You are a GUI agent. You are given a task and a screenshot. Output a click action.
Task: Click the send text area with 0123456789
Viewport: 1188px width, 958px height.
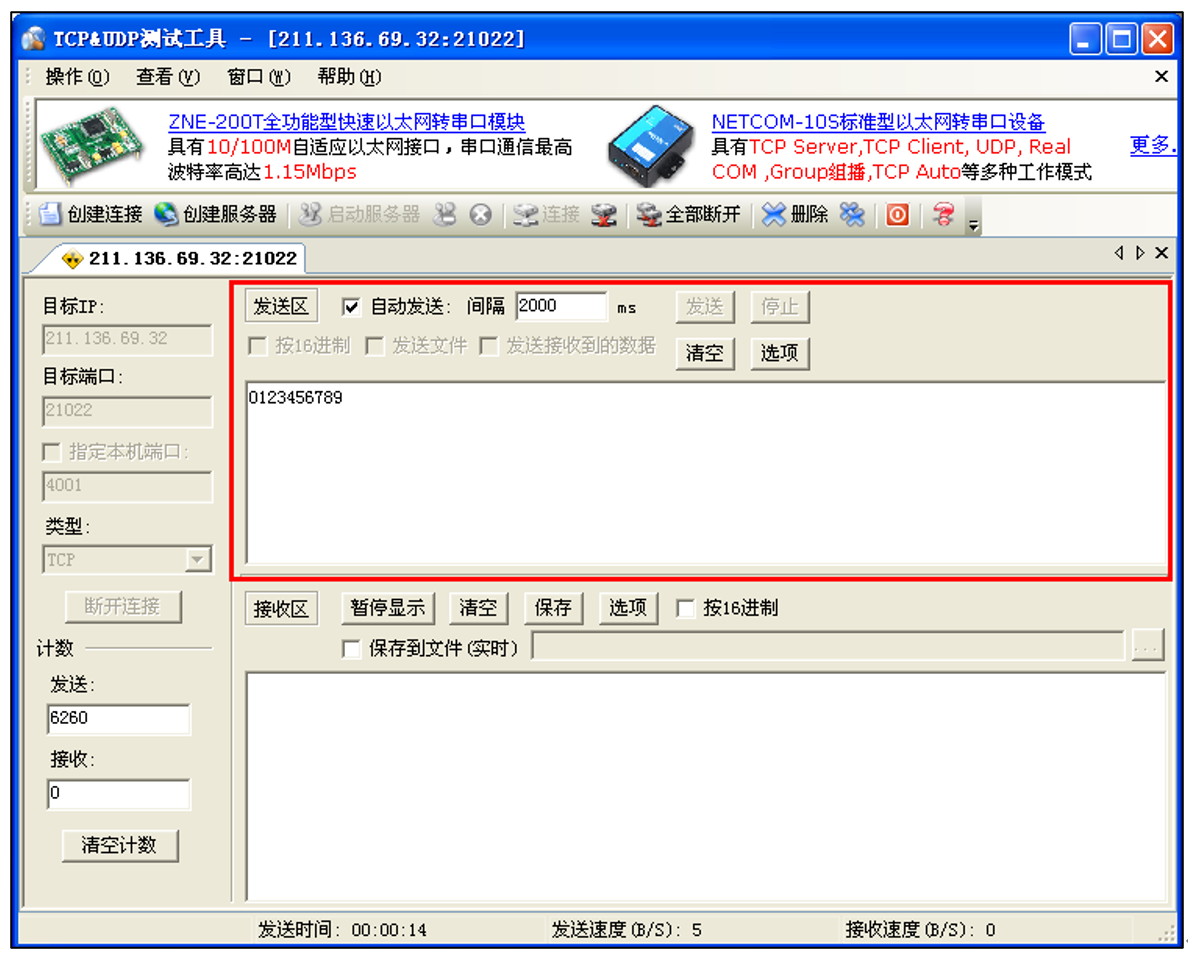[x=705, y=473]
